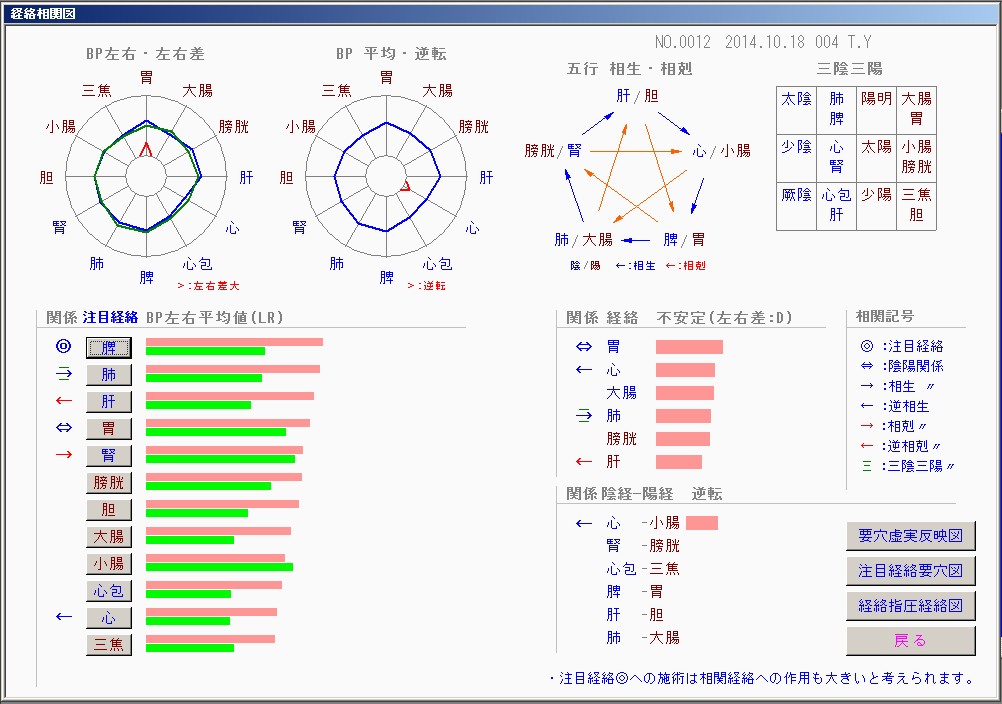Select the 膀胱 meridian button
Screen dimensions: 1002x704
[x=109, y=483]
